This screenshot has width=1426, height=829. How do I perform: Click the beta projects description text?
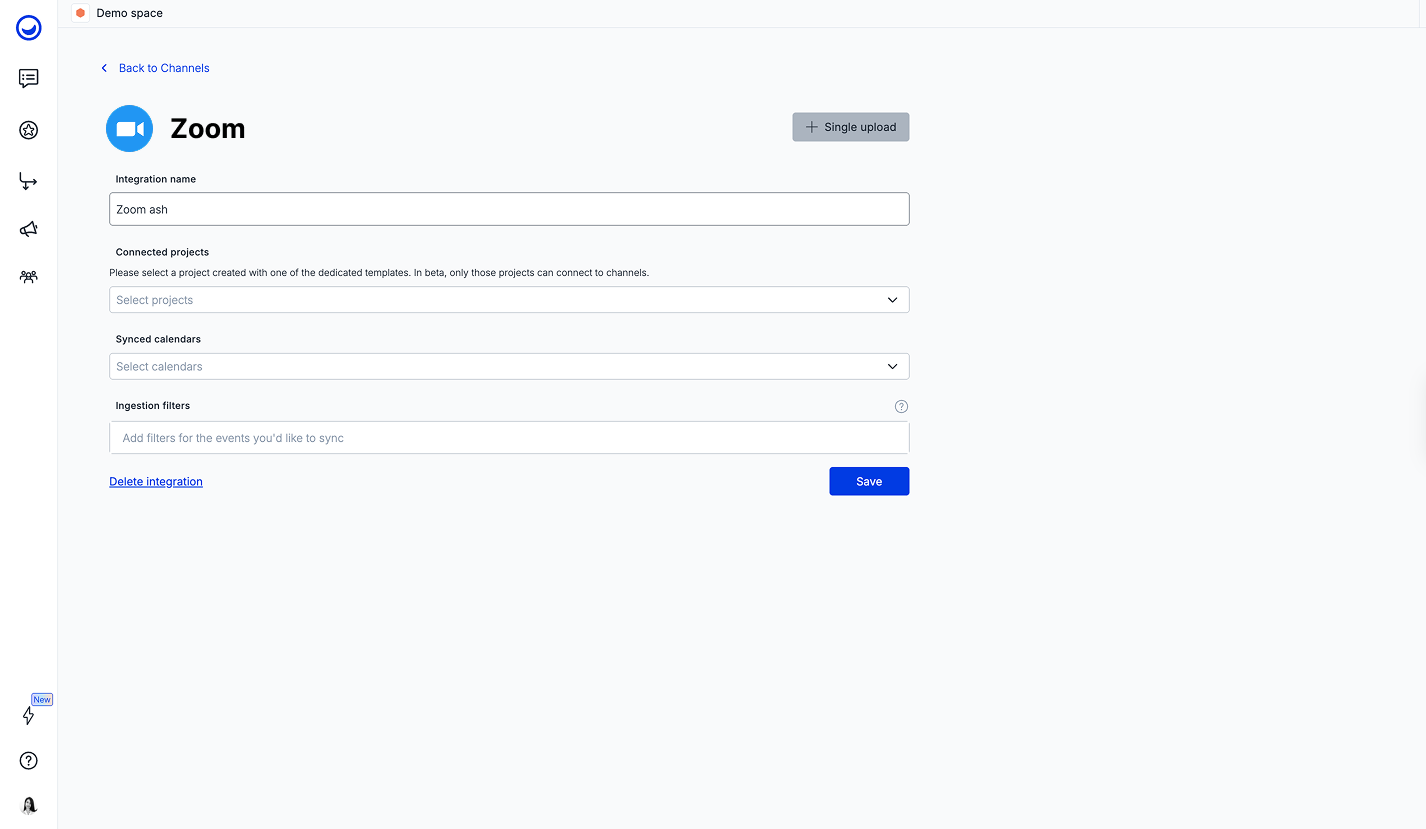click(379, 272)
